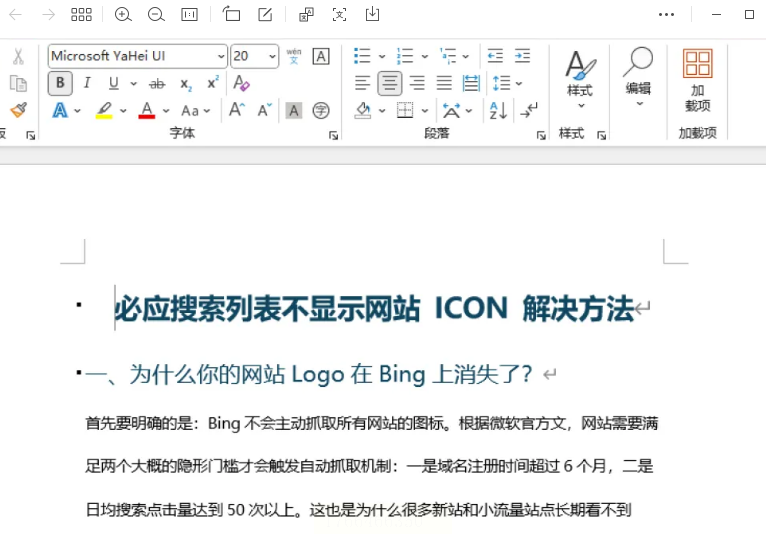Click the zoom in magnifier icon

point(123,15)
